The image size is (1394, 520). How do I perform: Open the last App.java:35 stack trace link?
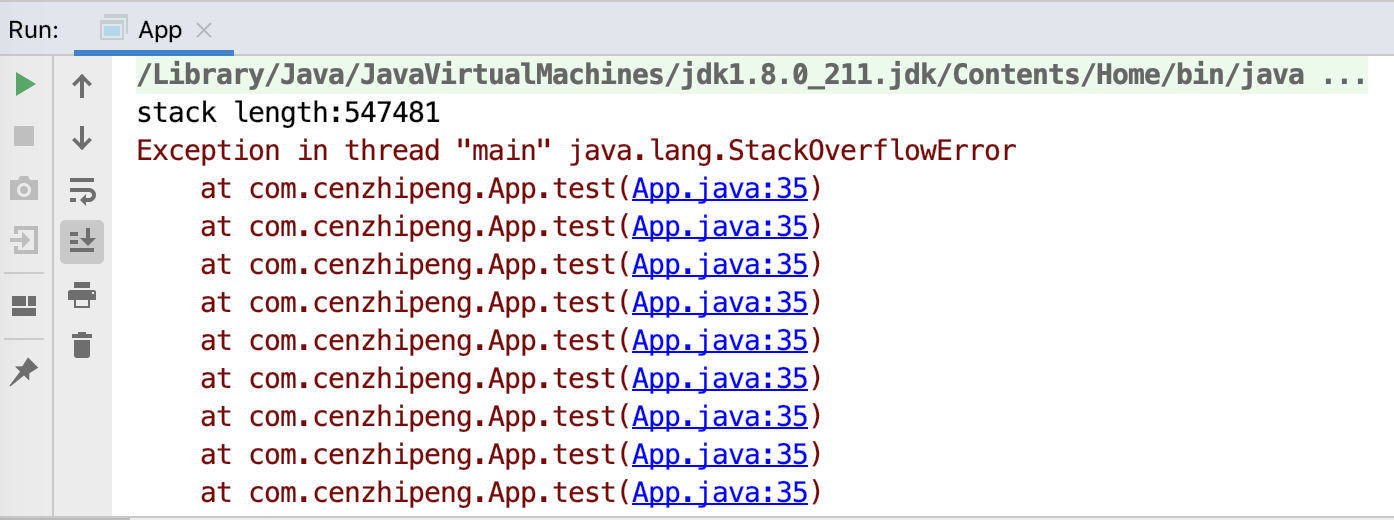tap(719, 493)
